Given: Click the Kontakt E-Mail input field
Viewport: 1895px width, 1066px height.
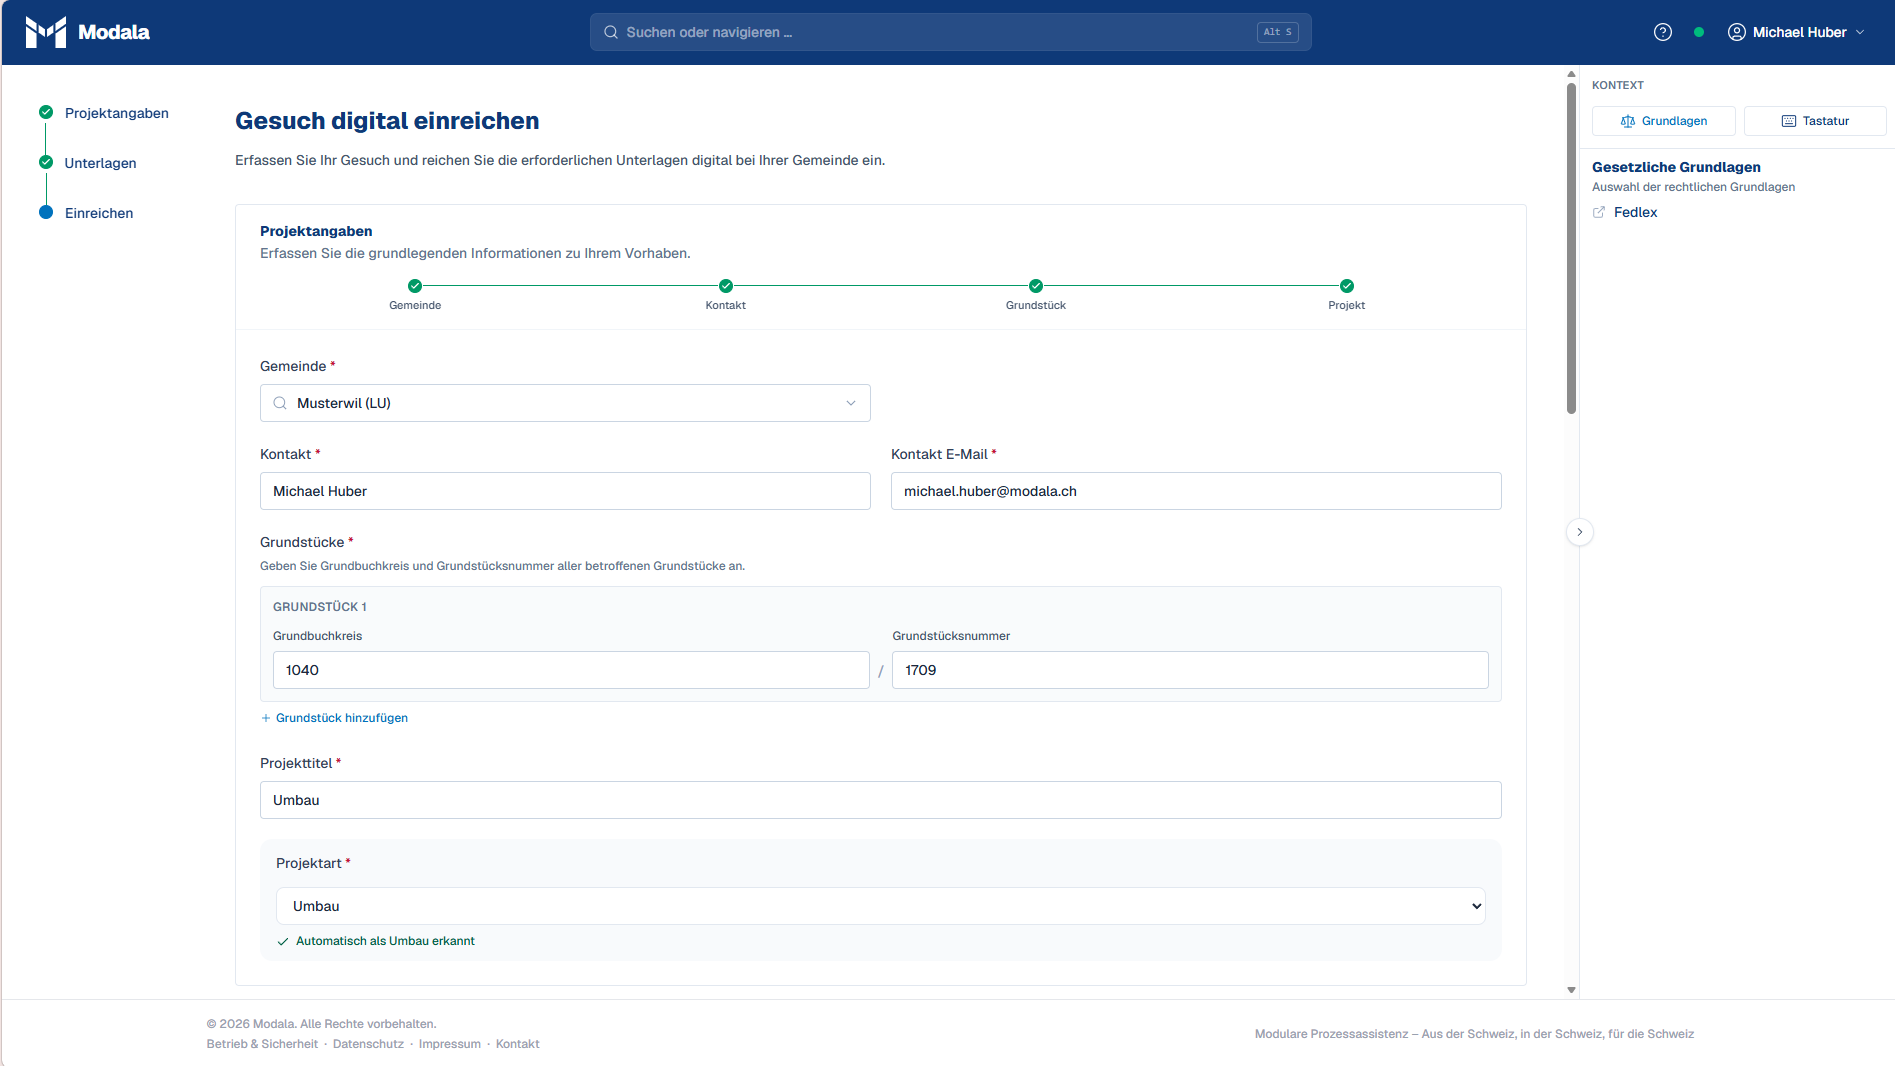Looking at the screenshot, I should pyautogui.click(x=1196, y=491).
